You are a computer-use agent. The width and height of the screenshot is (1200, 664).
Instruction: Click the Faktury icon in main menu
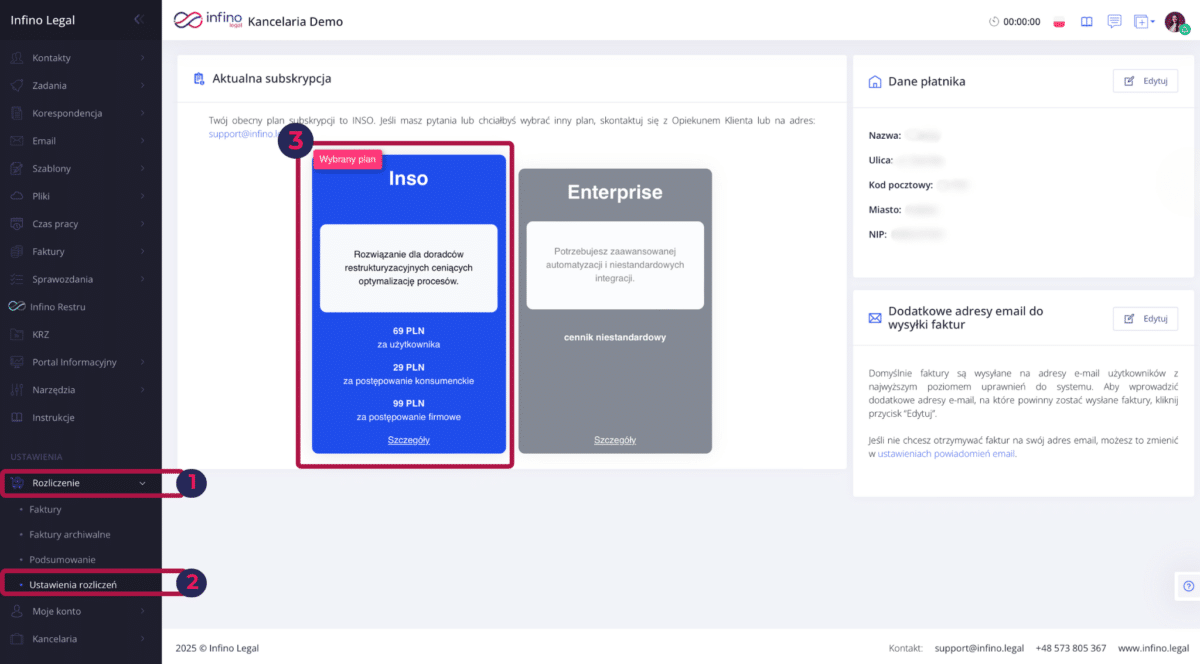click(16, 252)
